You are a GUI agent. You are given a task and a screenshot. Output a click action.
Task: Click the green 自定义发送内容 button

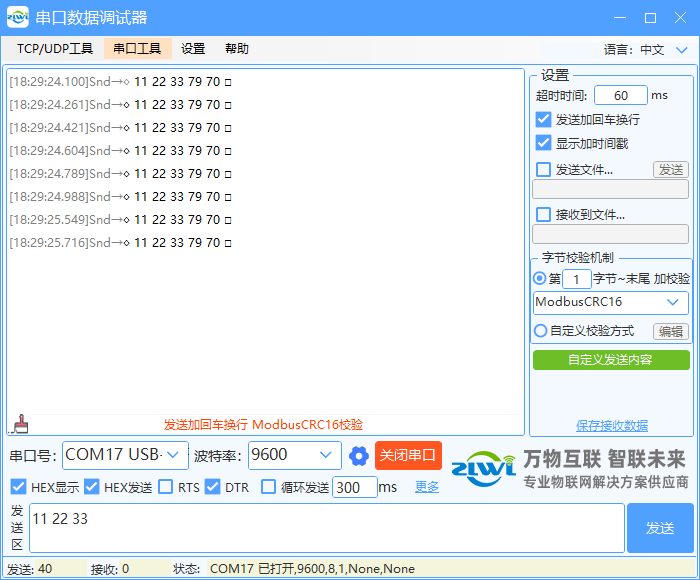click(x=611, y=360)
